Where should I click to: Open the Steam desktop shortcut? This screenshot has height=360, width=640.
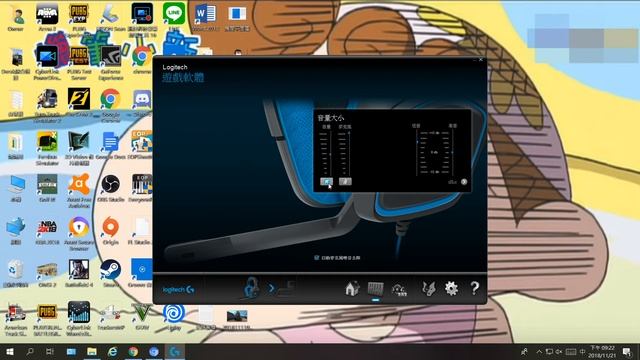pyautogui.click(x=111, y=273)
